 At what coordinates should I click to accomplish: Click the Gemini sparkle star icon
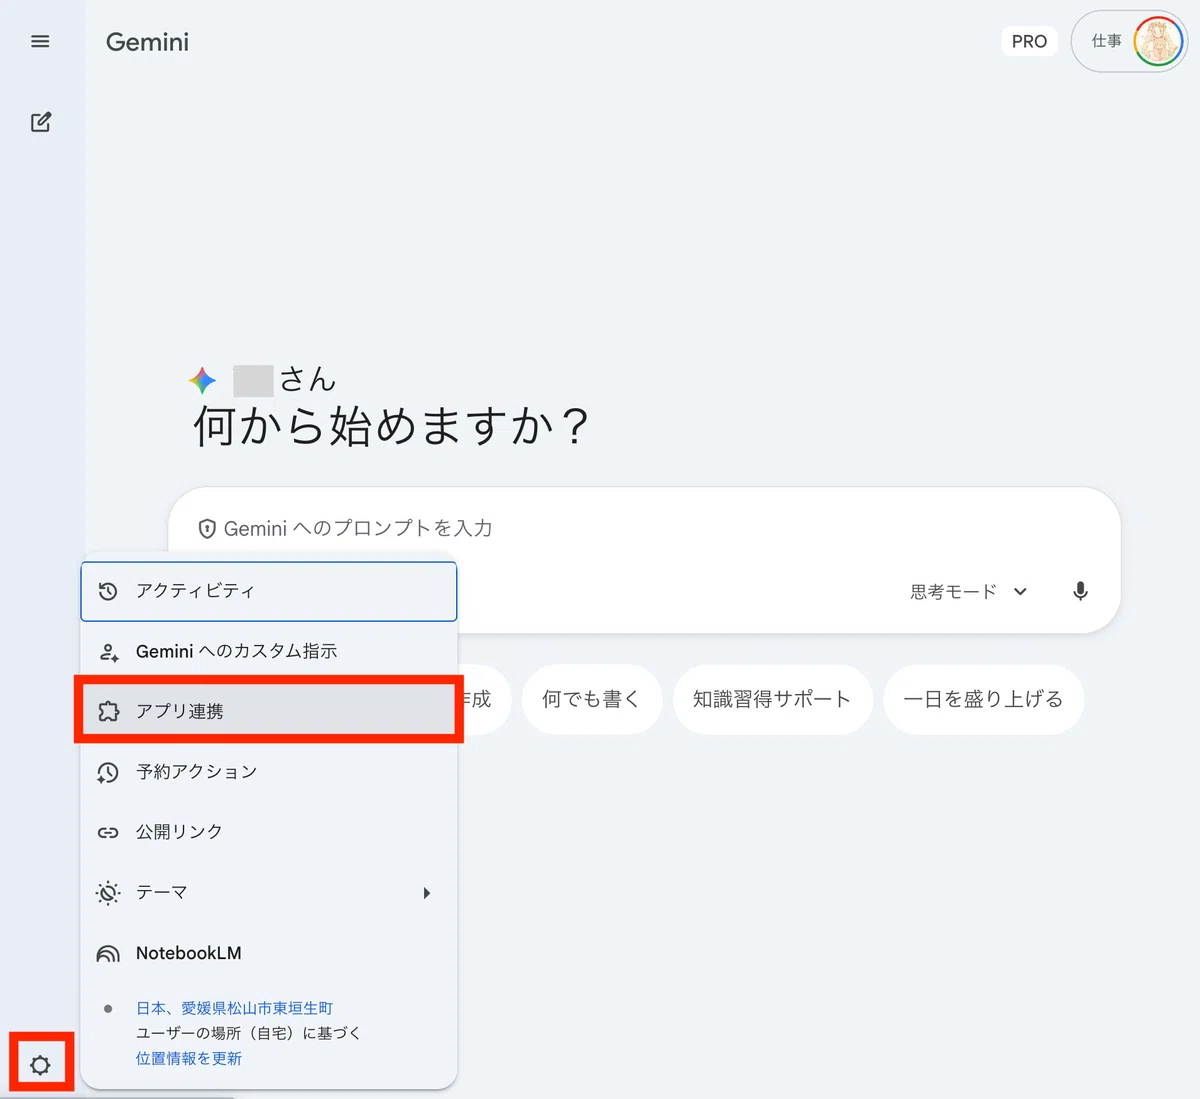pos(202,380)
